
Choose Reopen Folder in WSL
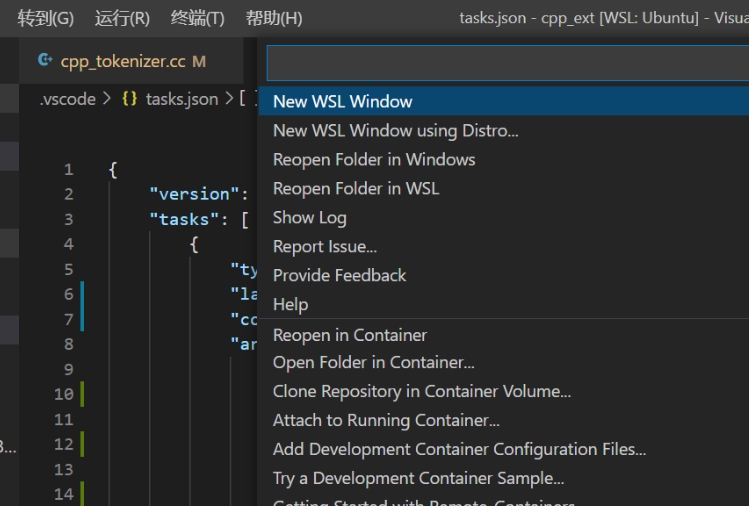pyautogui.click(x=504, y=188)
